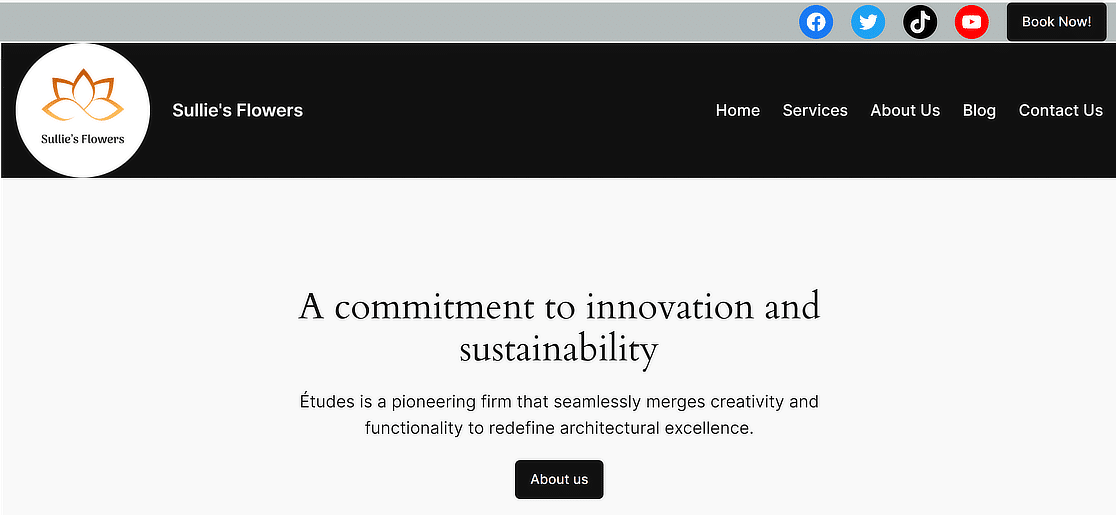Select About Us in the navigation bar
The height and width of the screenshot is (515, 1116).
click(x=905, y=110)
